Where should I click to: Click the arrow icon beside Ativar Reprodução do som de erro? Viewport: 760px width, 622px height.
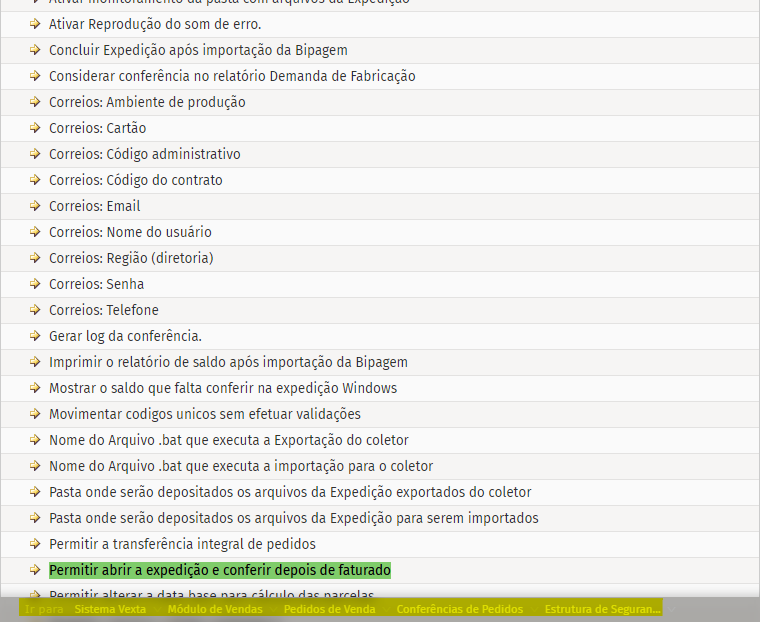[36, 24]
